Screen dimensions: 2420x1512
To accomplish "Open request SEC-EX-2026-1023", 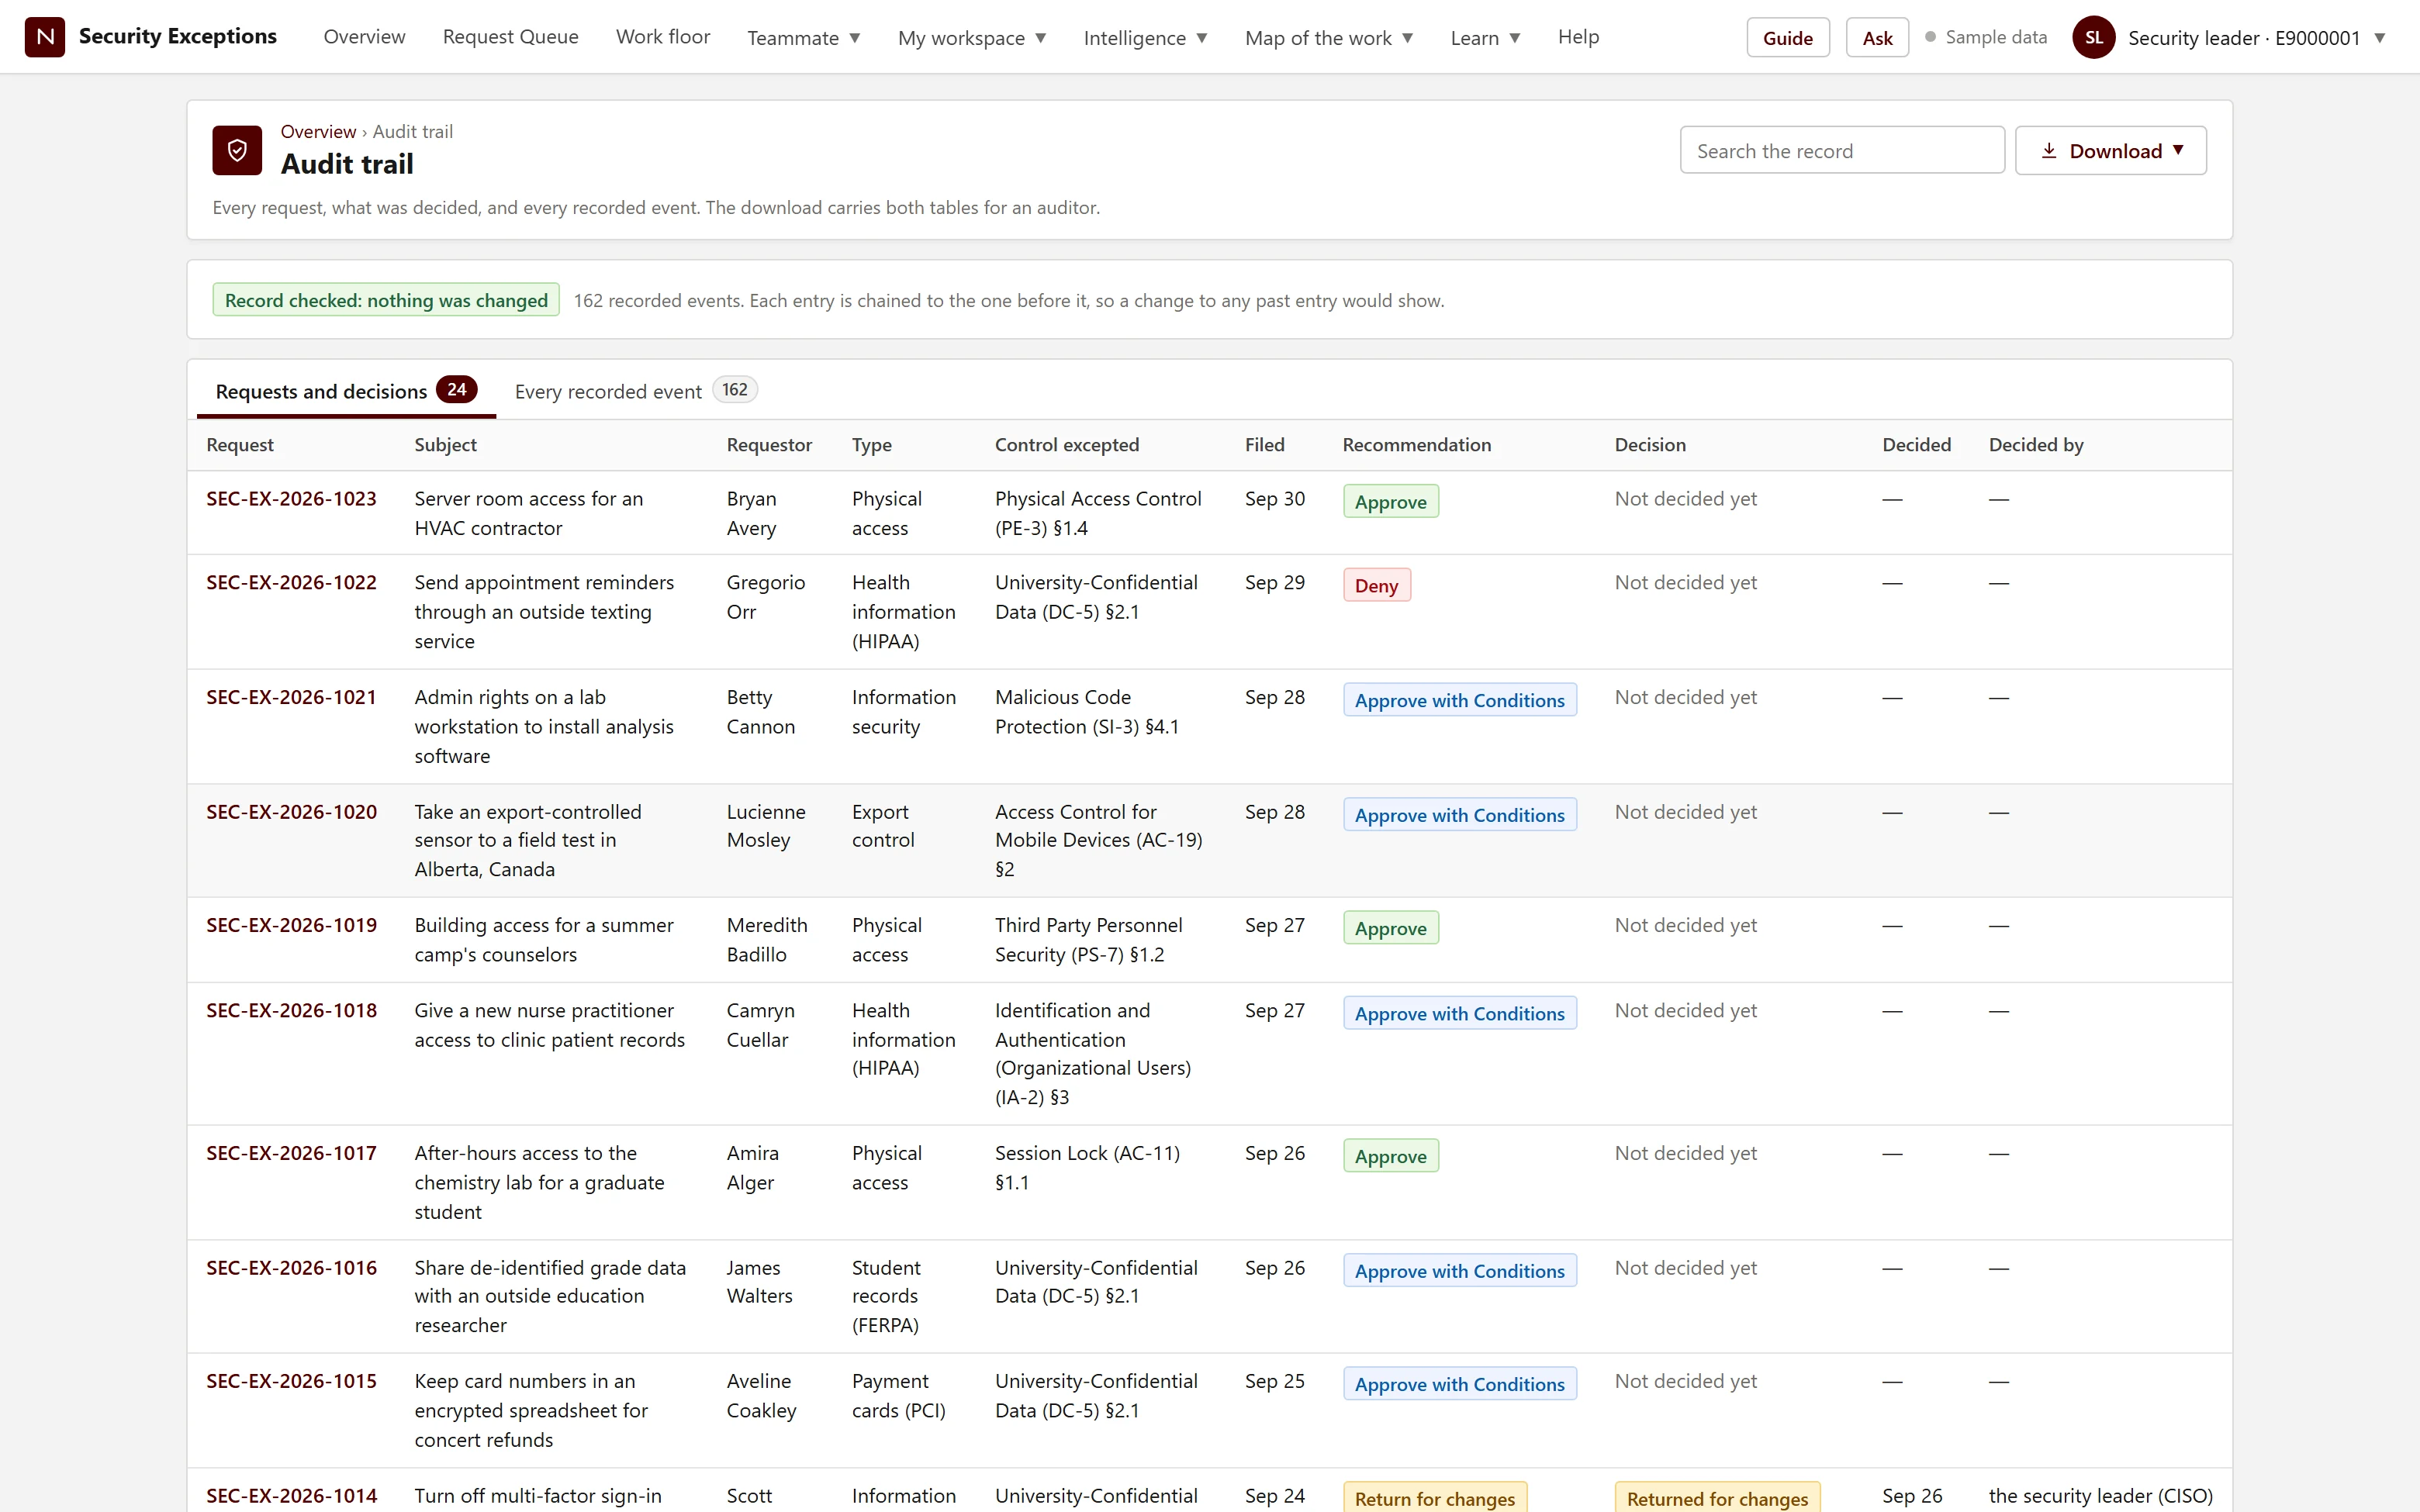I will (291, 498).
